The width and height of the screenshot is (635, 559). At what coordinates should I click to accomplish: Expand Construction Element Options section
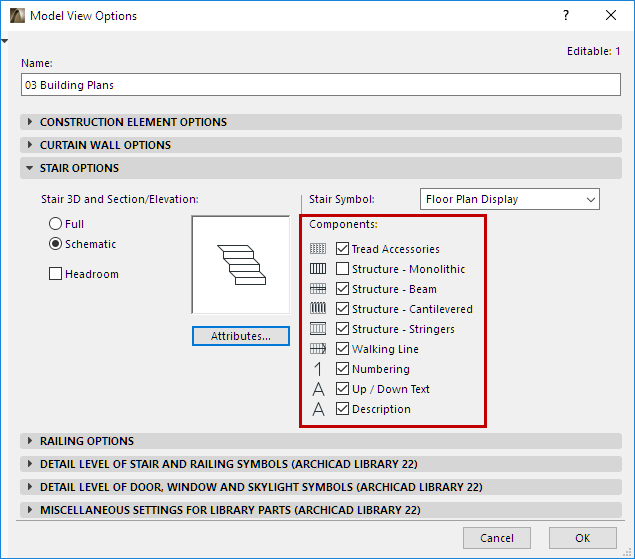[321, 122]
